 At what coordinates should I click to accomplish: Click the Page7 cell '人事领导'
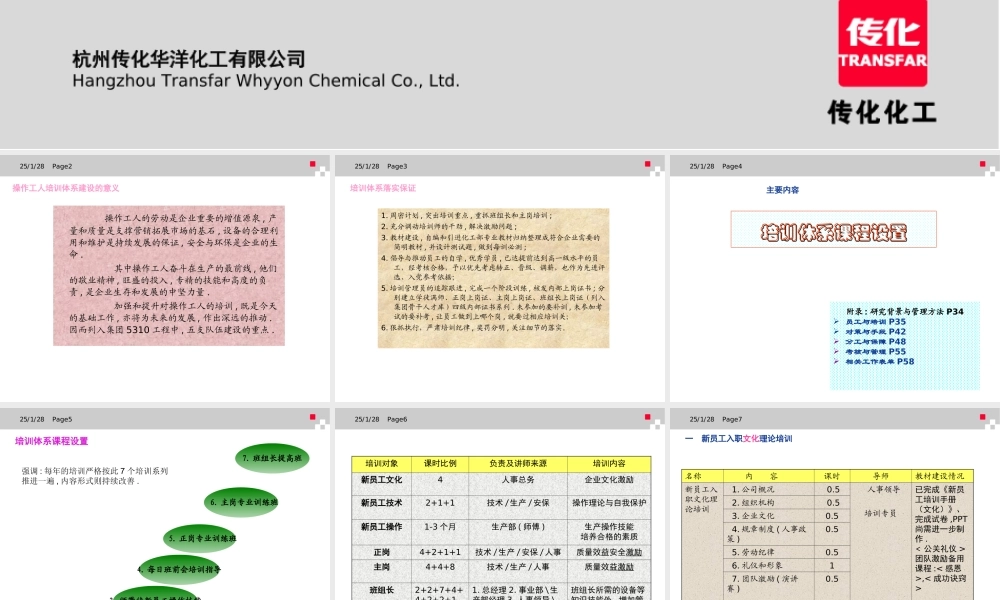(x=883, y=490)
